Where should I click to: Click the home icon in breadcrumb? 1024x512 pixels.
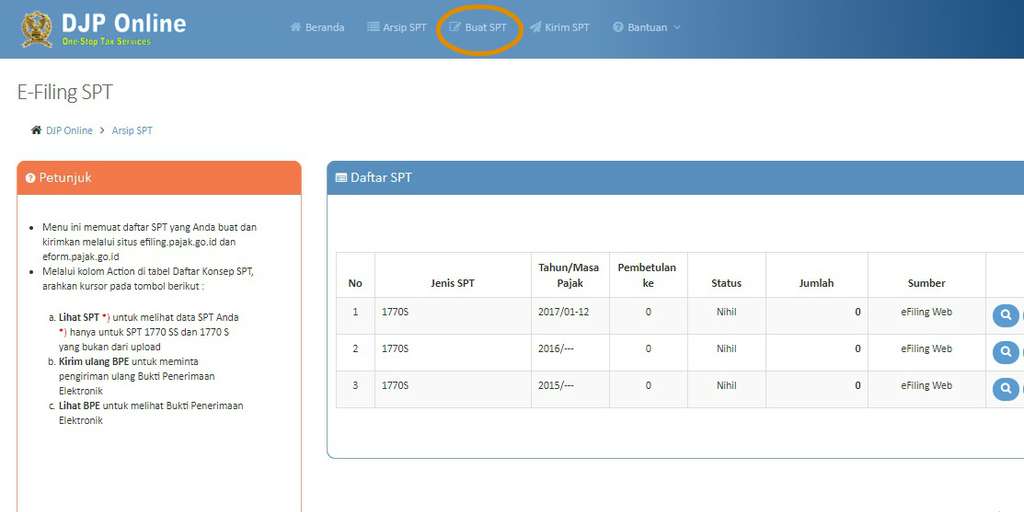coord(36,131)
